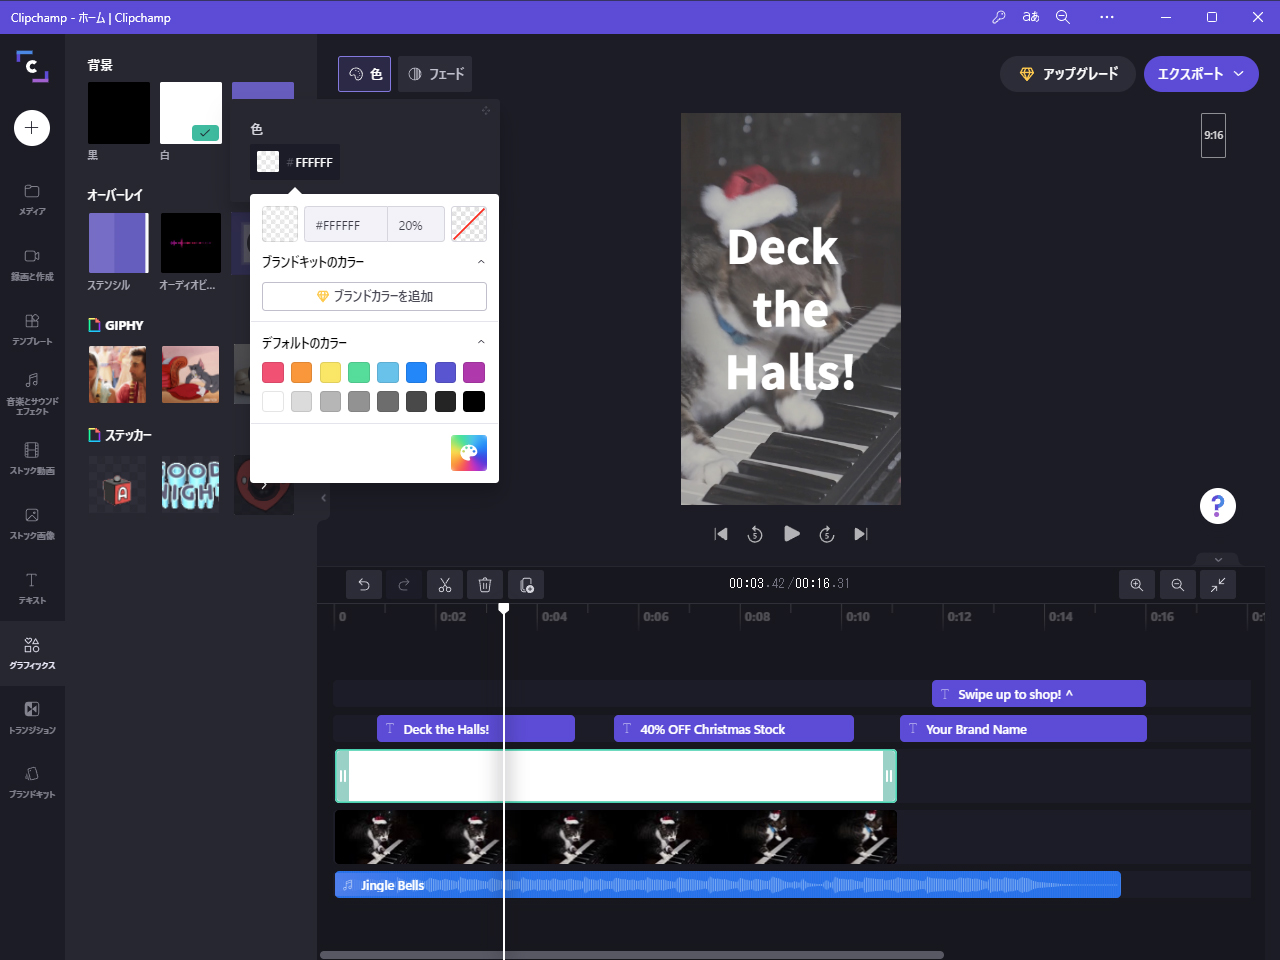The width and height of the screenshot is (1280, 960).
Task: Switch to the フェード tab
Action: point(435,74)
